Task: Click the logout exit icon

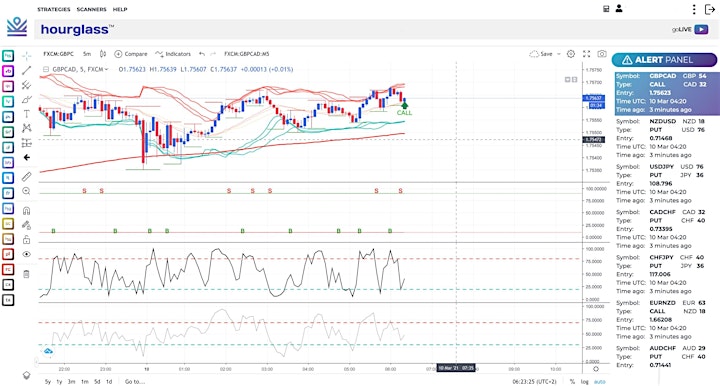Action: coord(710,9)
